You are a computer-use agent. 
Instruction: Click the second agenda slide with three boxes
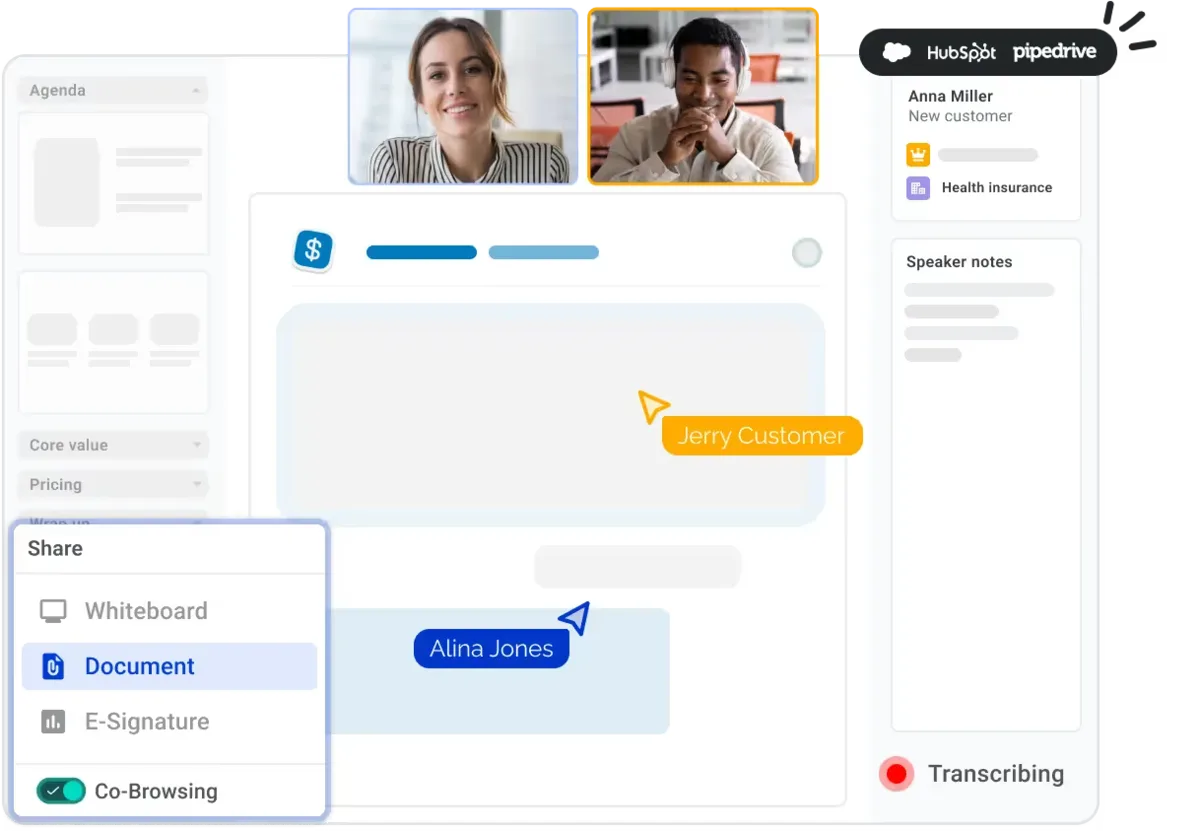(113, 342)
